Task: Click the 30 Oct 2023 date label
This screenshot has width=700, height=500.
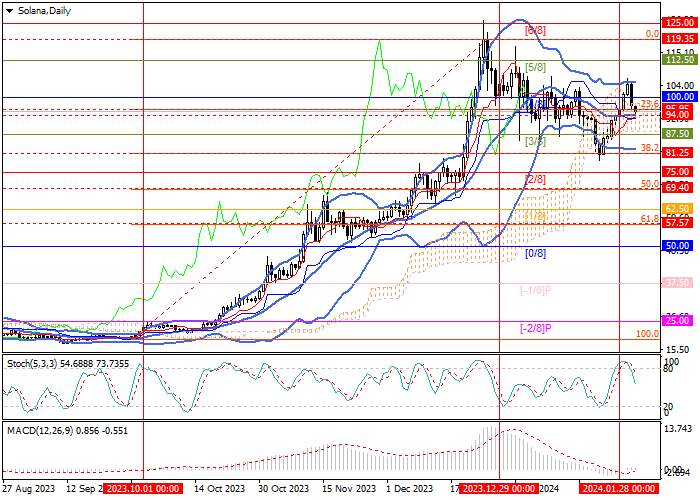Action: click(x=284, y=489)
